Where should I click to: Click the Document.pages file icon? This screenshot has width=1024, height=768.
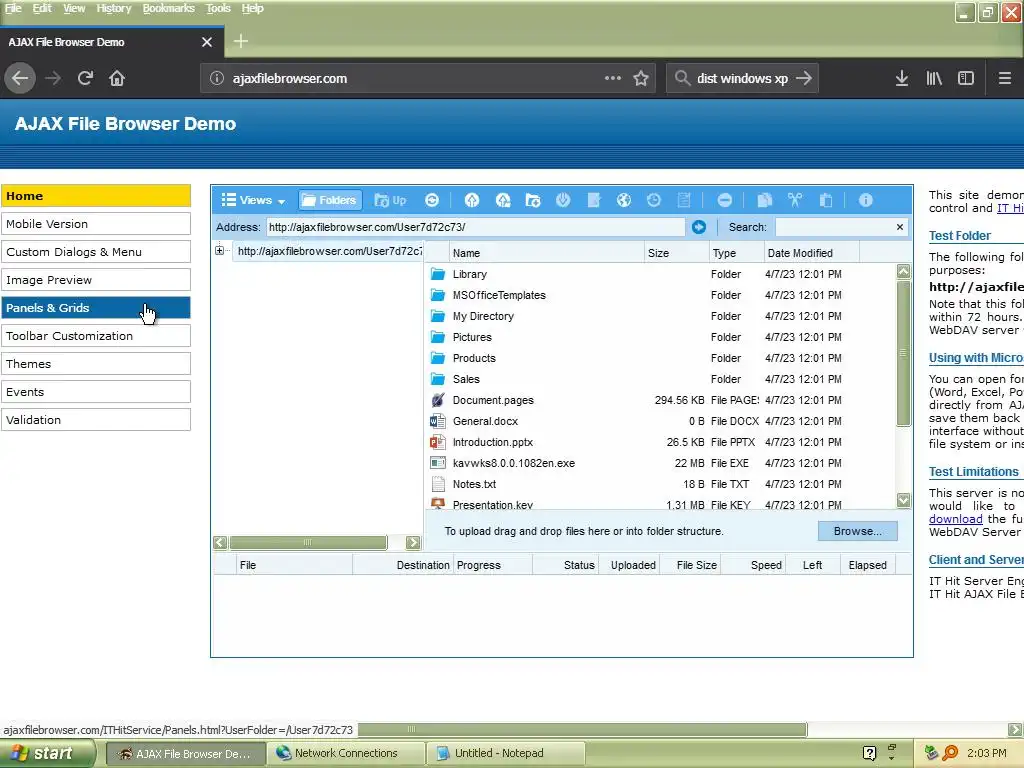click(x=438, y=400)
